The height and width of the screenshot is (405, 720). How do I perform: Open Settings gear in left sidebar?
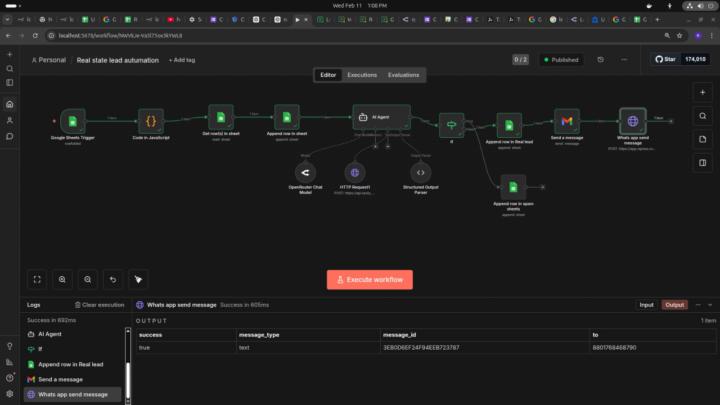pos(10,394)
